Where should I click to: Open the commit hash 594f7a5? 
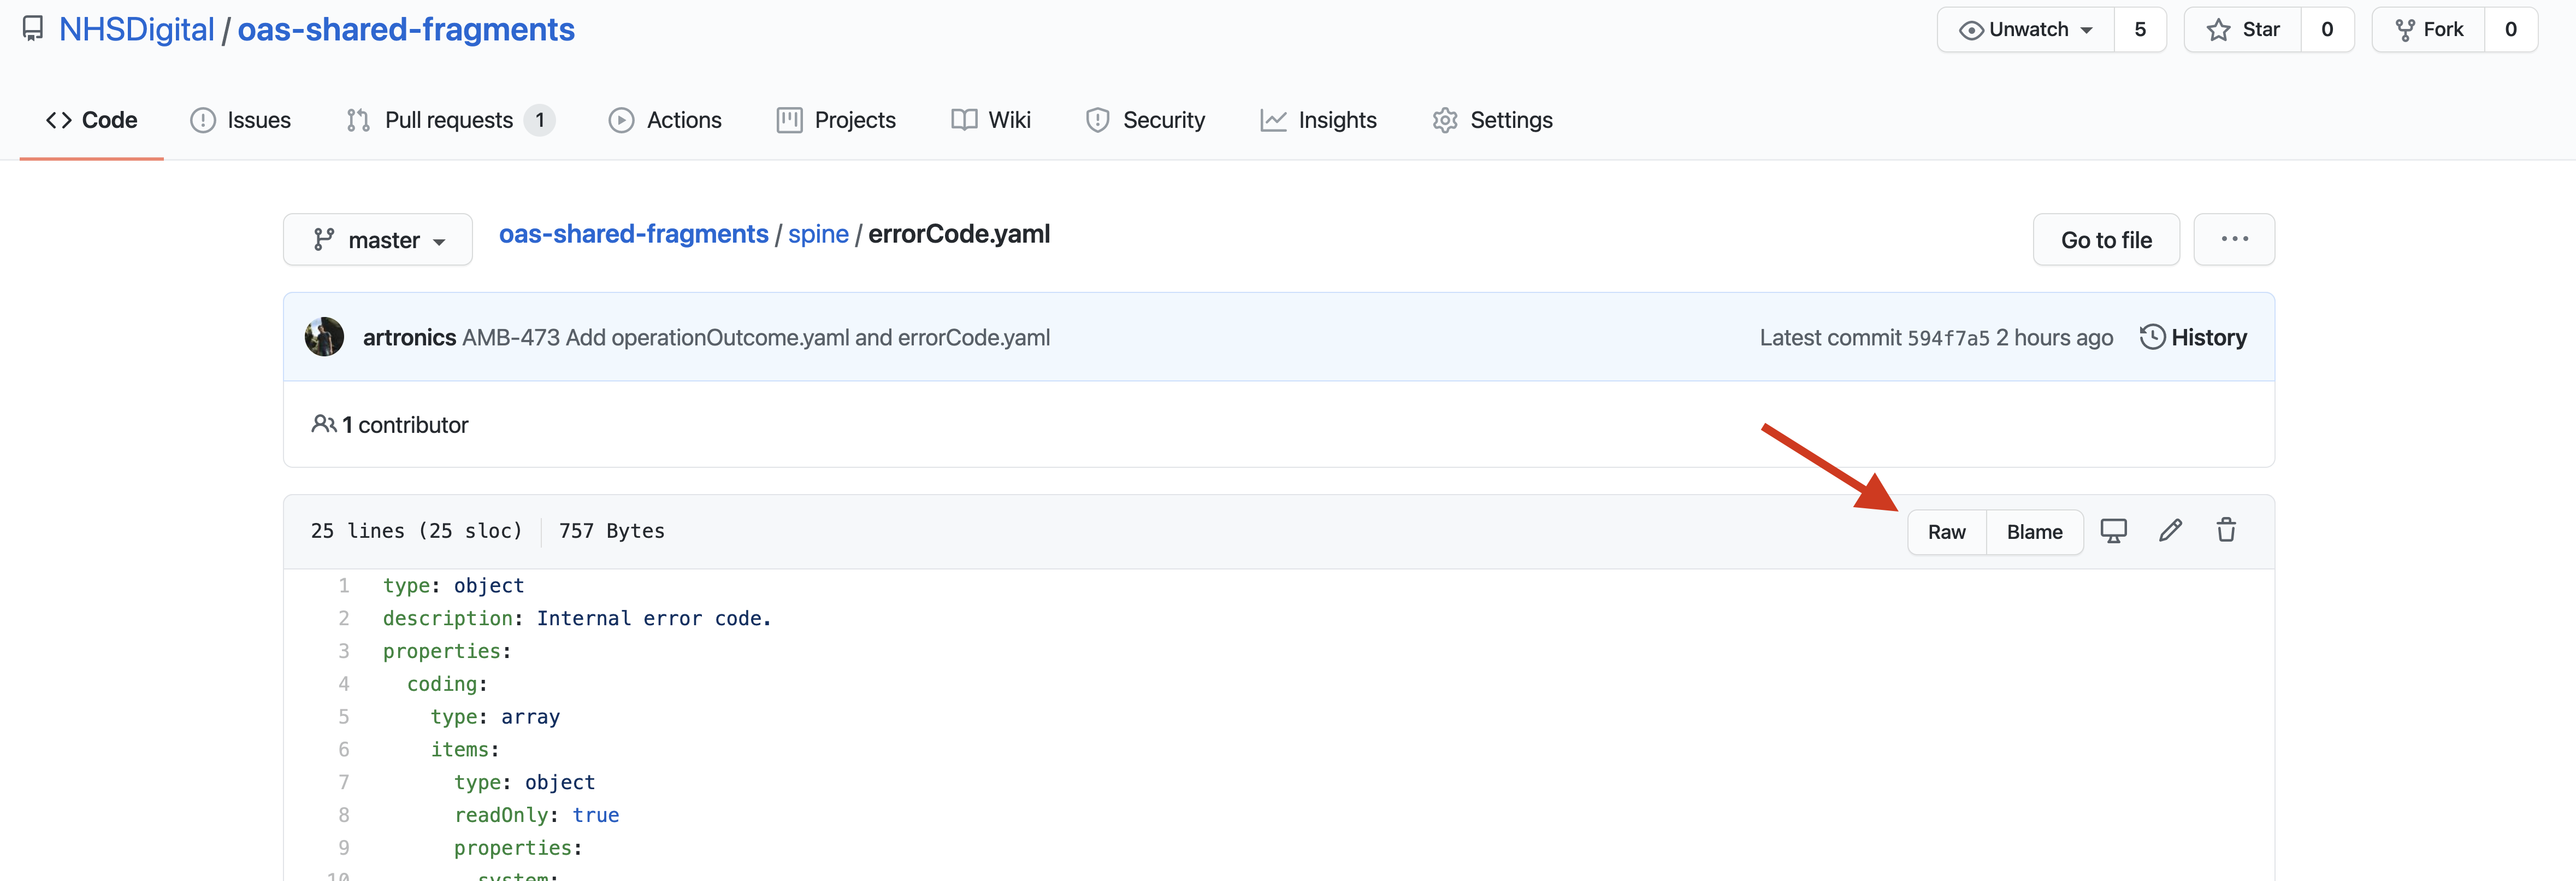click(1947, 338)
